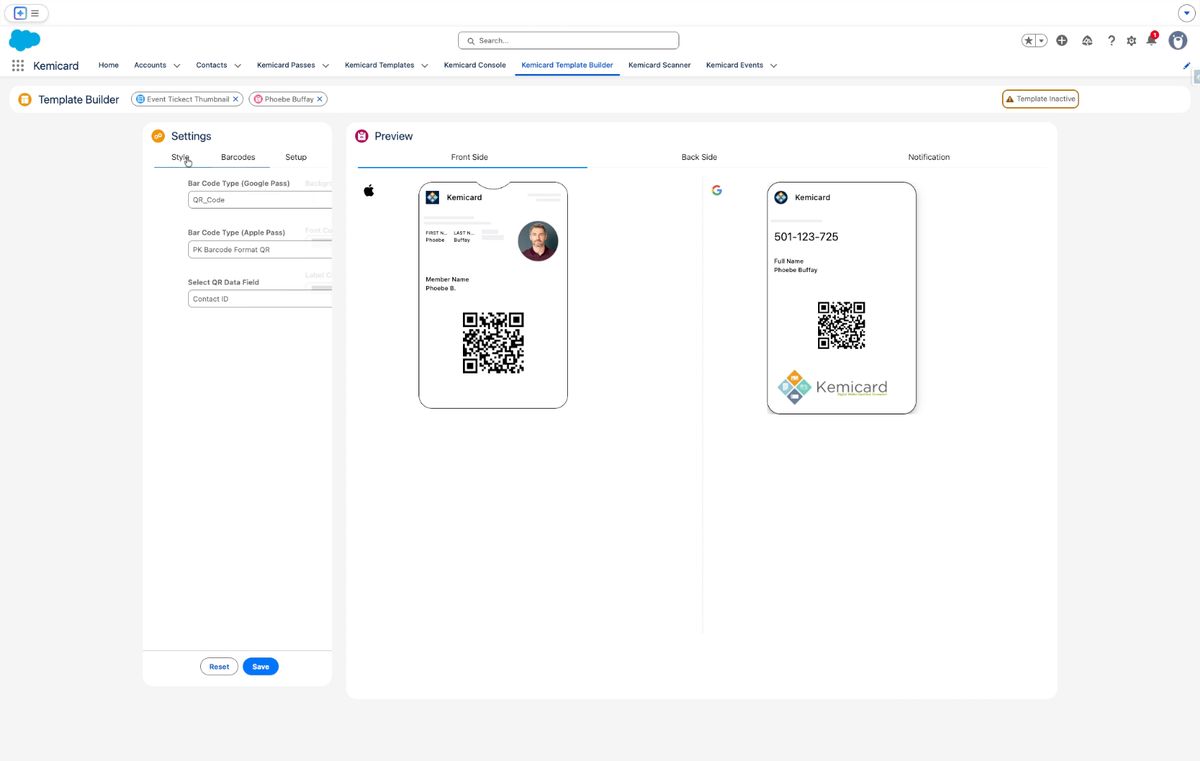
Task: Click the Reset button
Action: coord(219,666)
